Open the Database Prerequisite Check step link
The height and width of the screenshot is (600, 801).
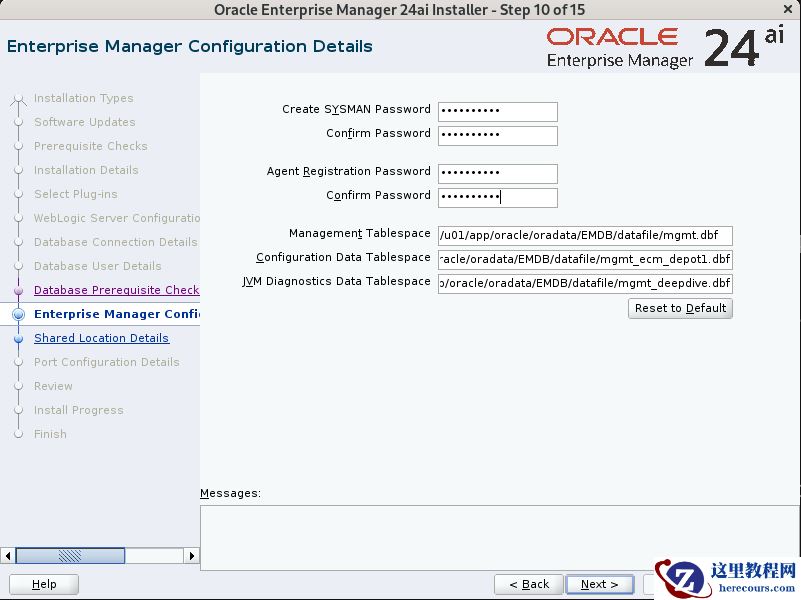pos(116,290)
